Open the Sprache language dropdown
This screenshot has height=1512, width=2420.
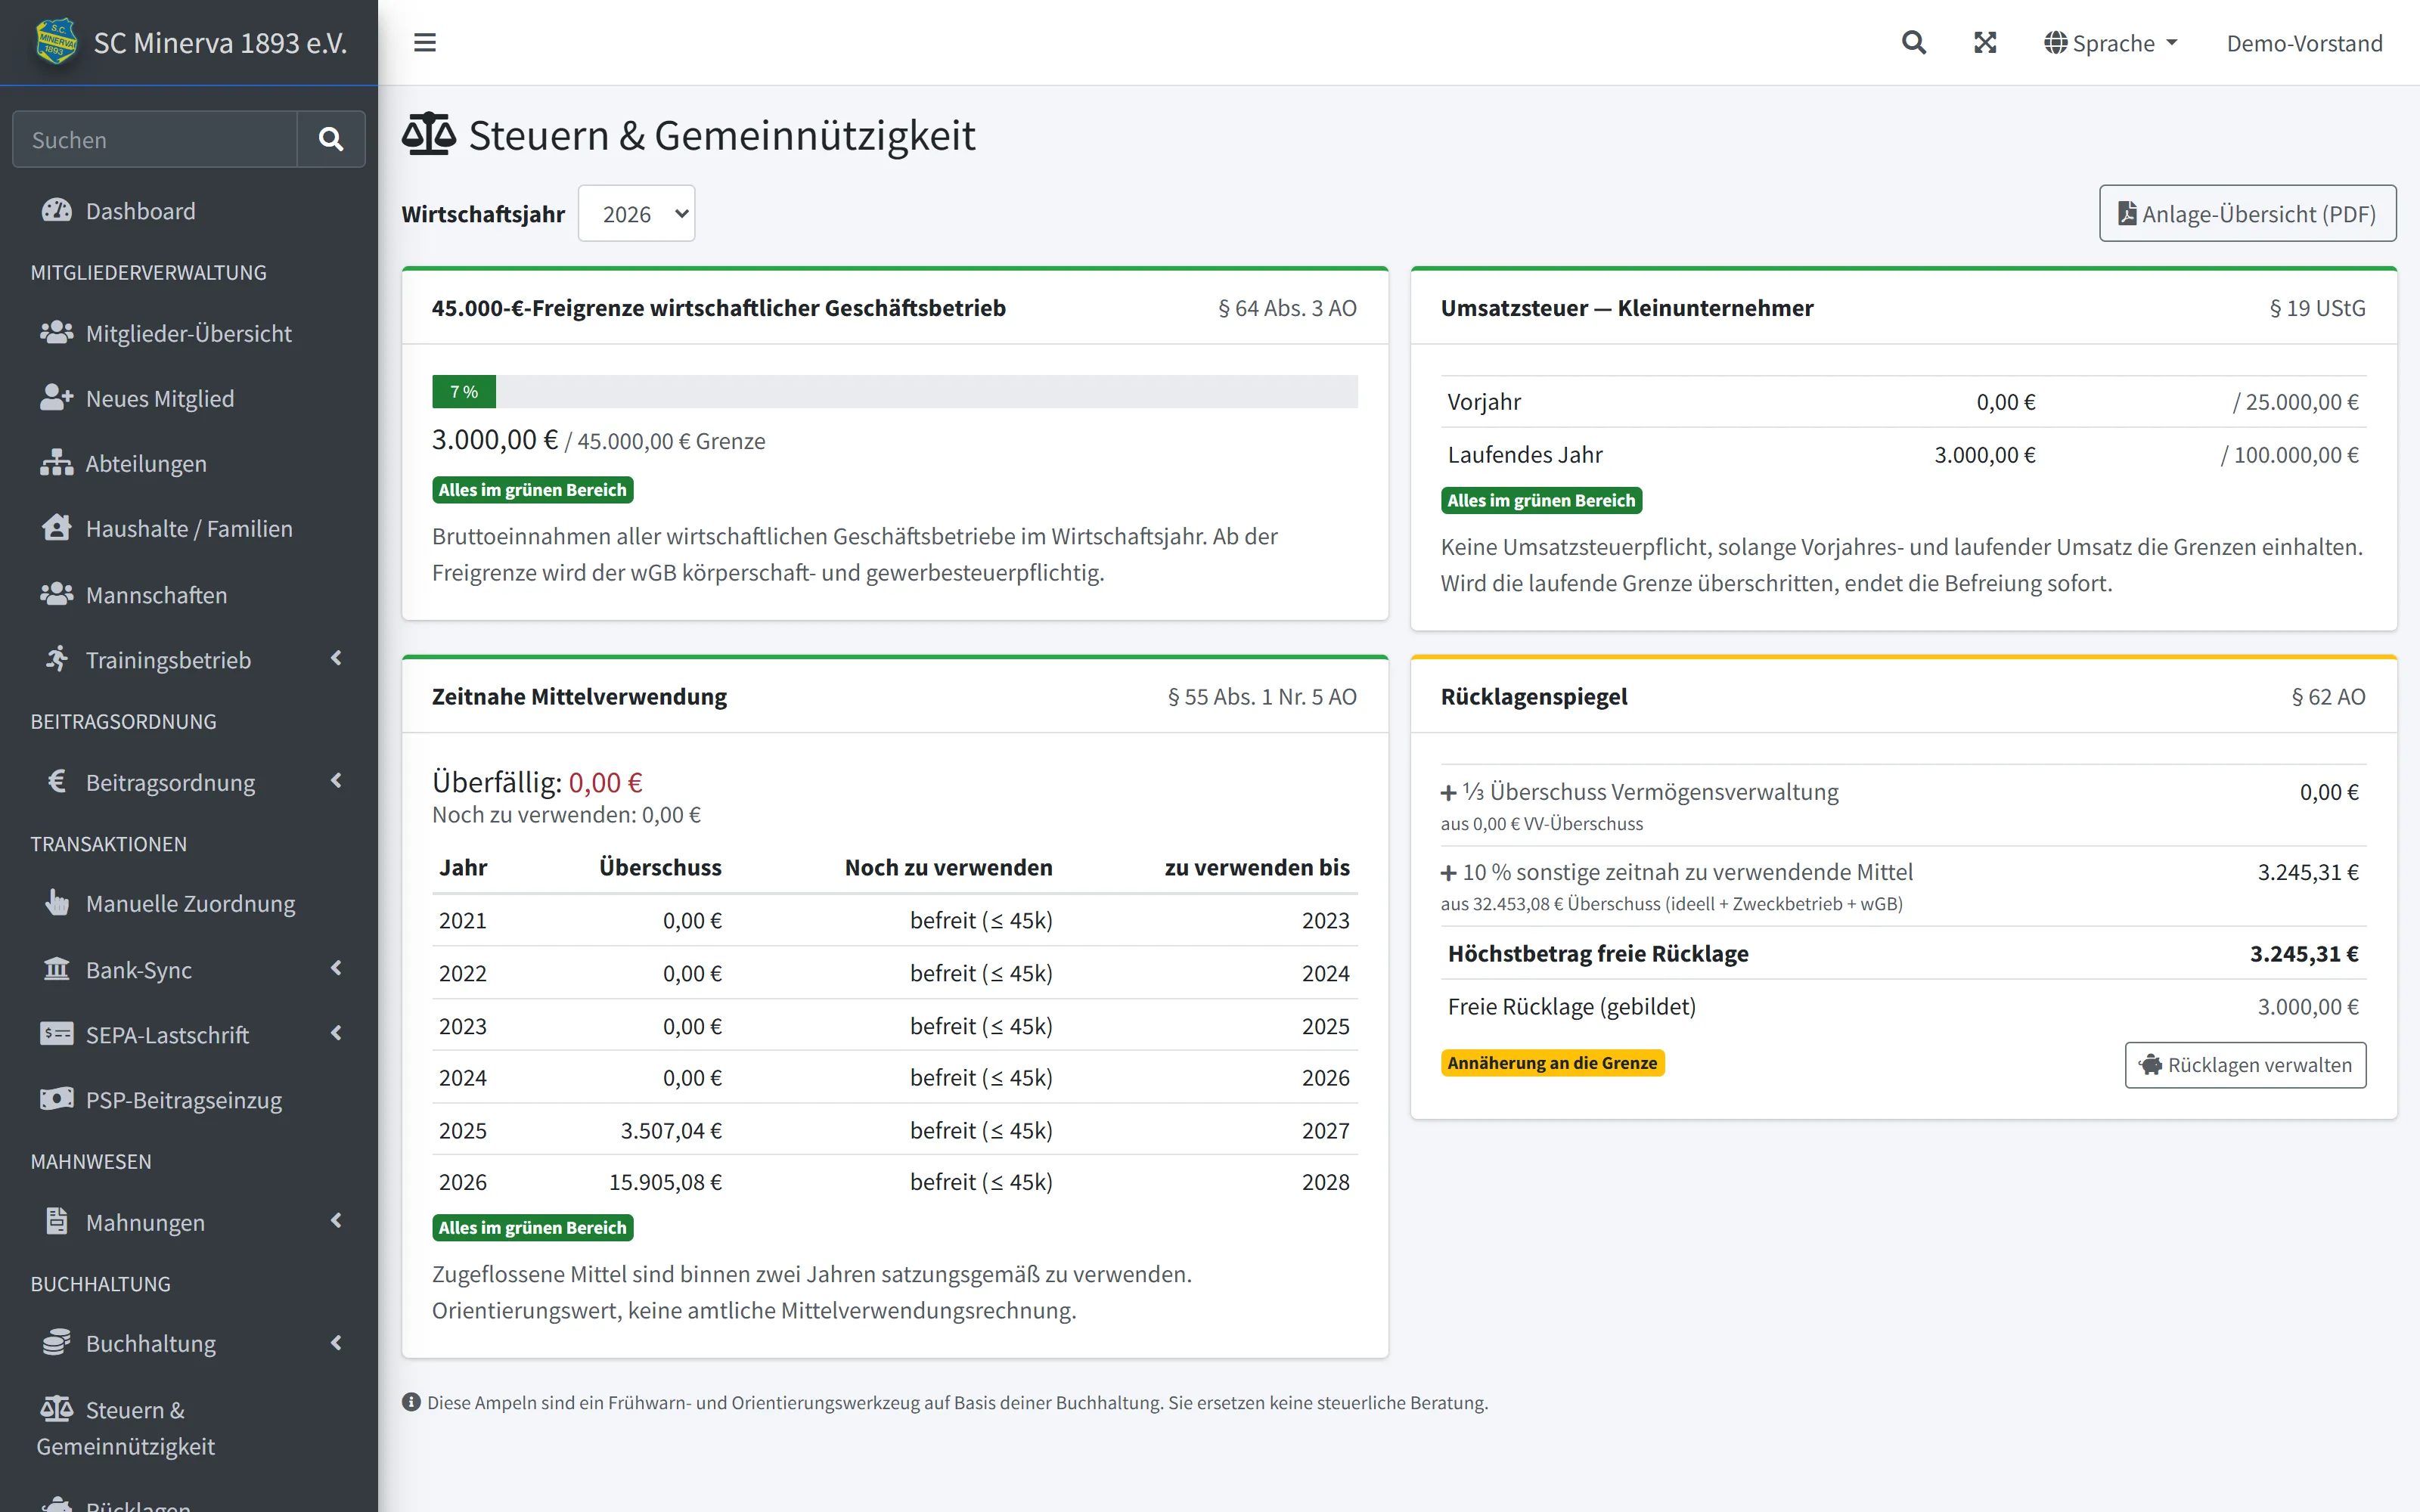(2111, 43)
